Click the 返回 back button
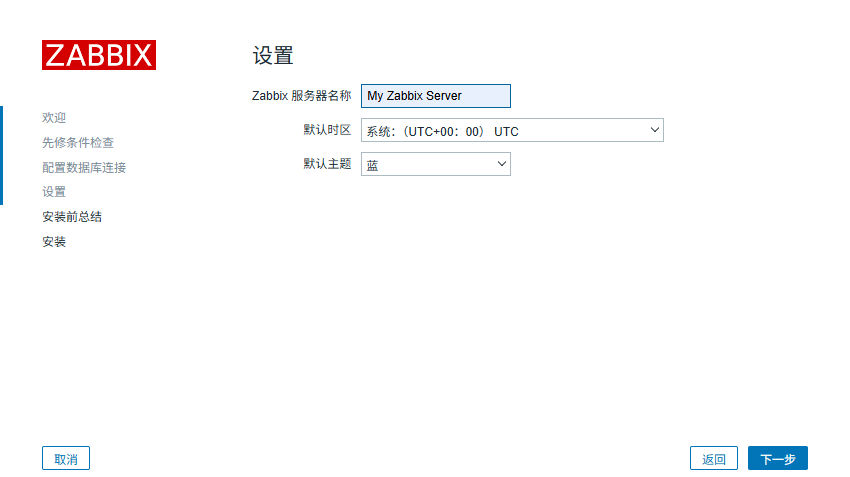This screenshot has width=850, height=477. click(x=713, y=459)
